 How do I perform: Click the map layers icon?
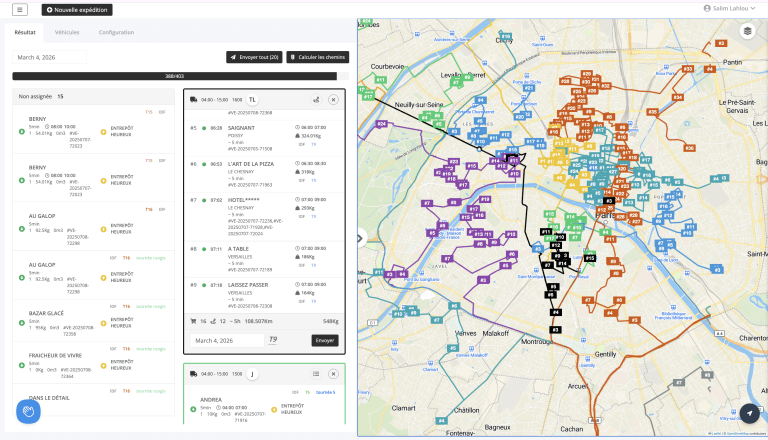(747, 31)
